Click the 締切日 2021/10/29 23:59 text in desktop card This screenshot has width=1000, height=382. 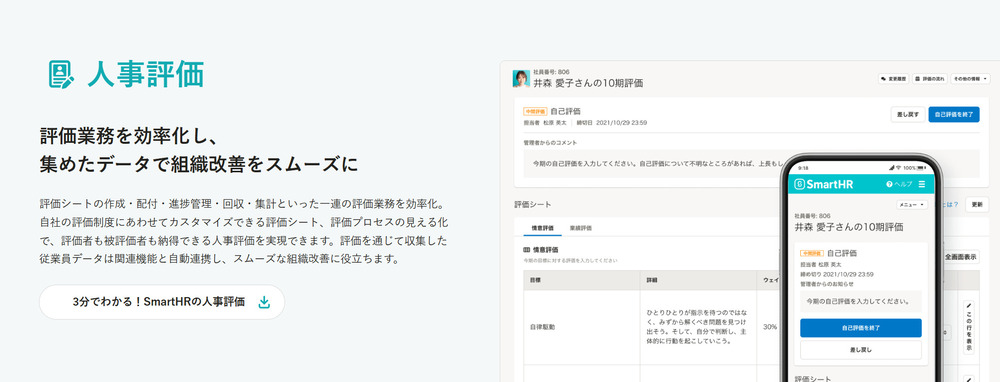pyautogui.click(x=612, y=122)
